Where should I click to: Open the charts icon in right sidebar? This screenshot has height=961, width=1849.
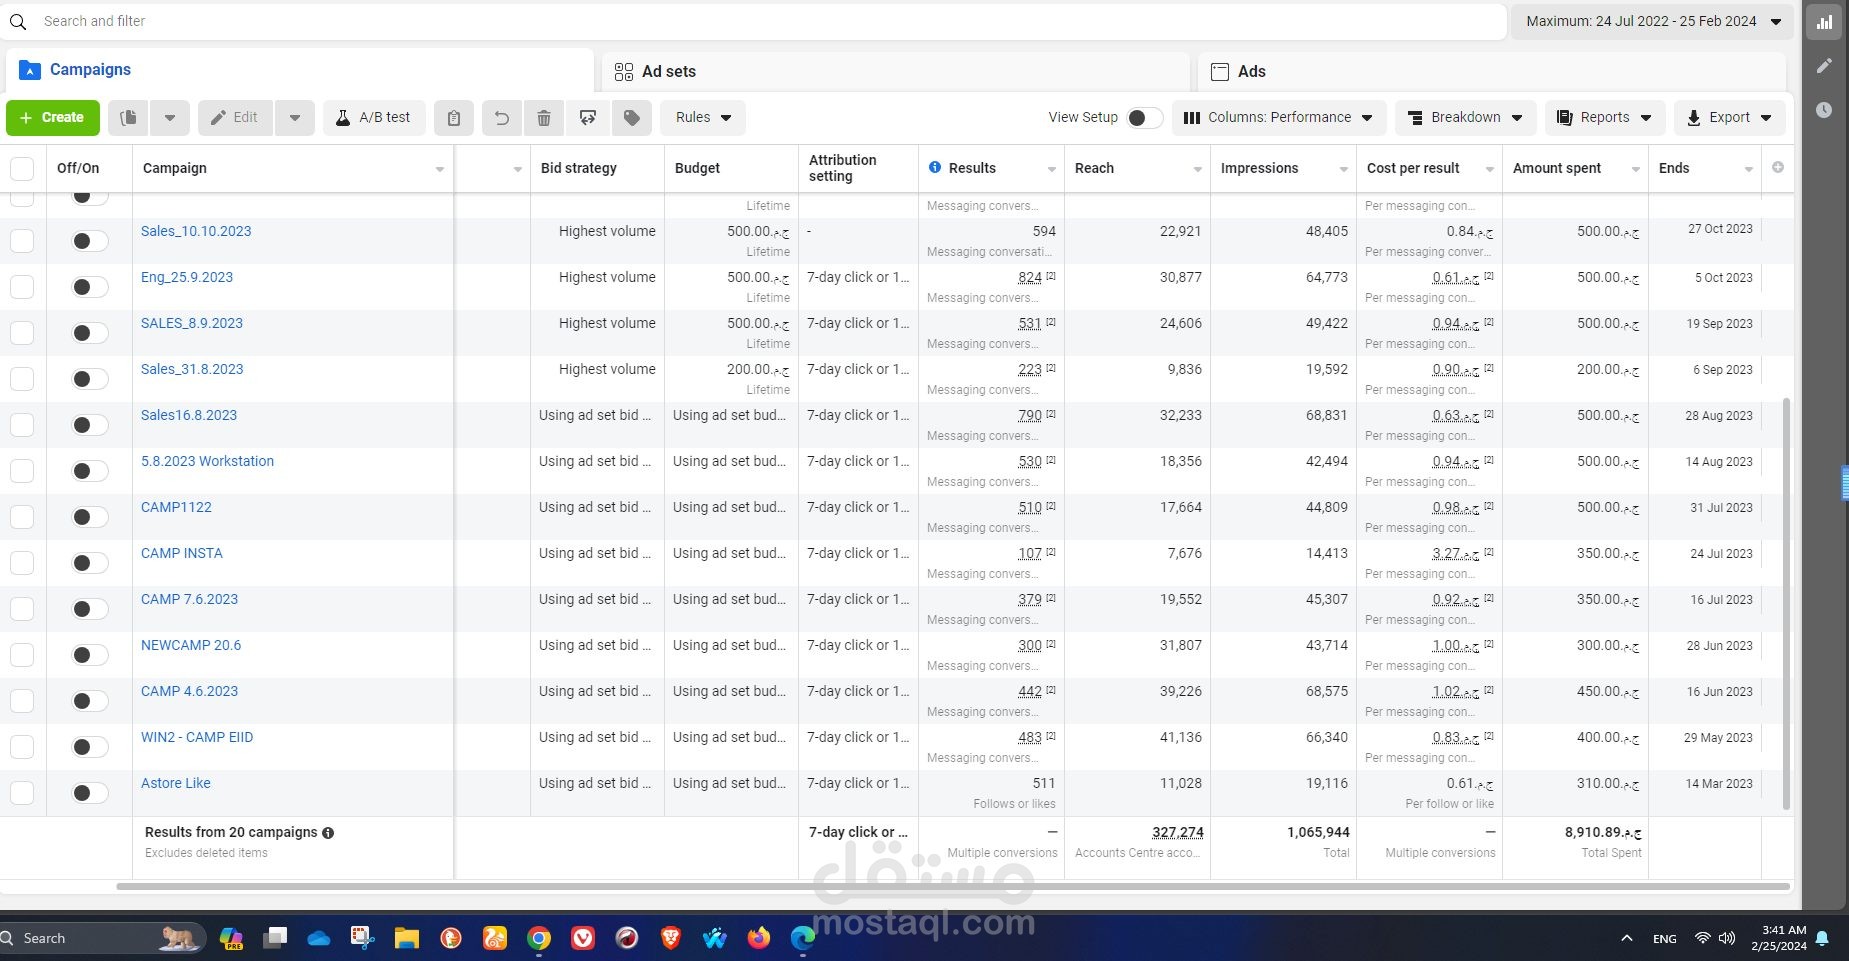(1824, 22)
